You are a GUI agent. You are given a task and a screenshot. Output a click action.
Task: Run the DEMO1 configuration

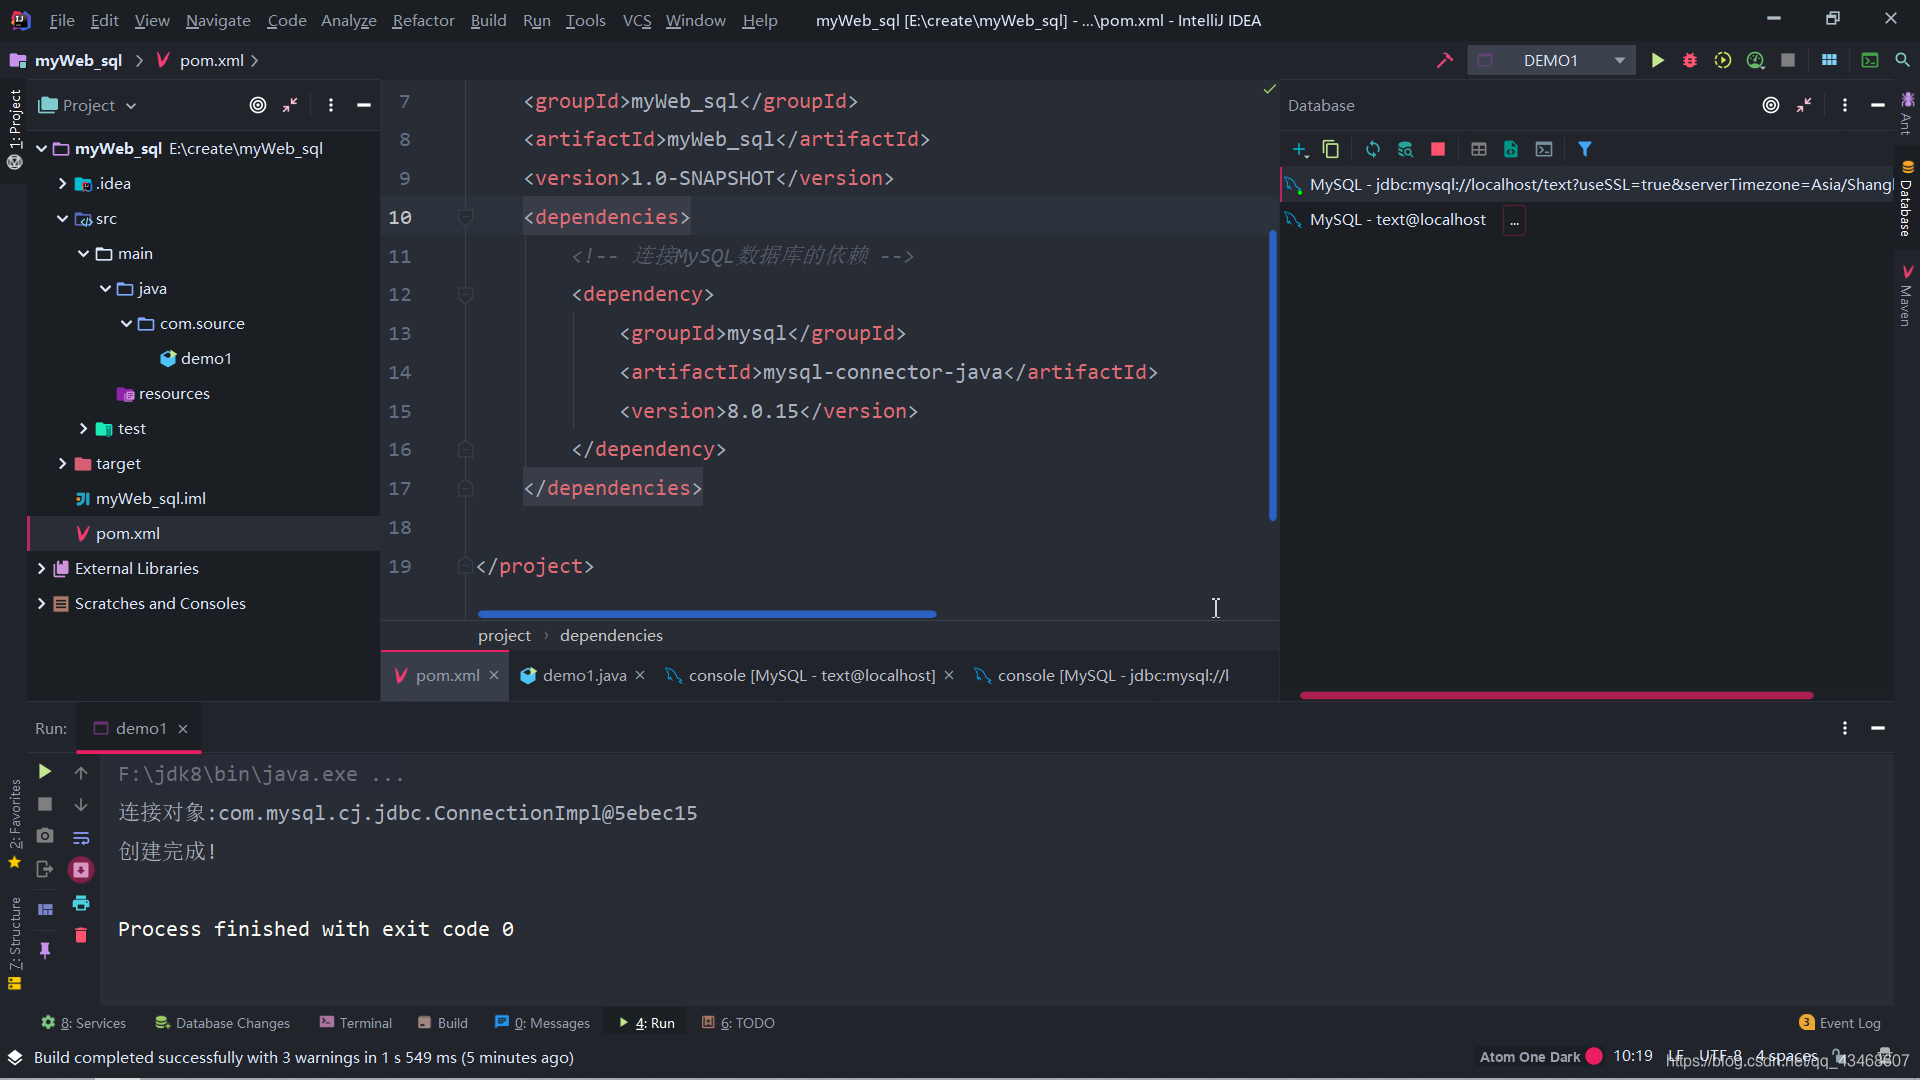(1657, 60)
